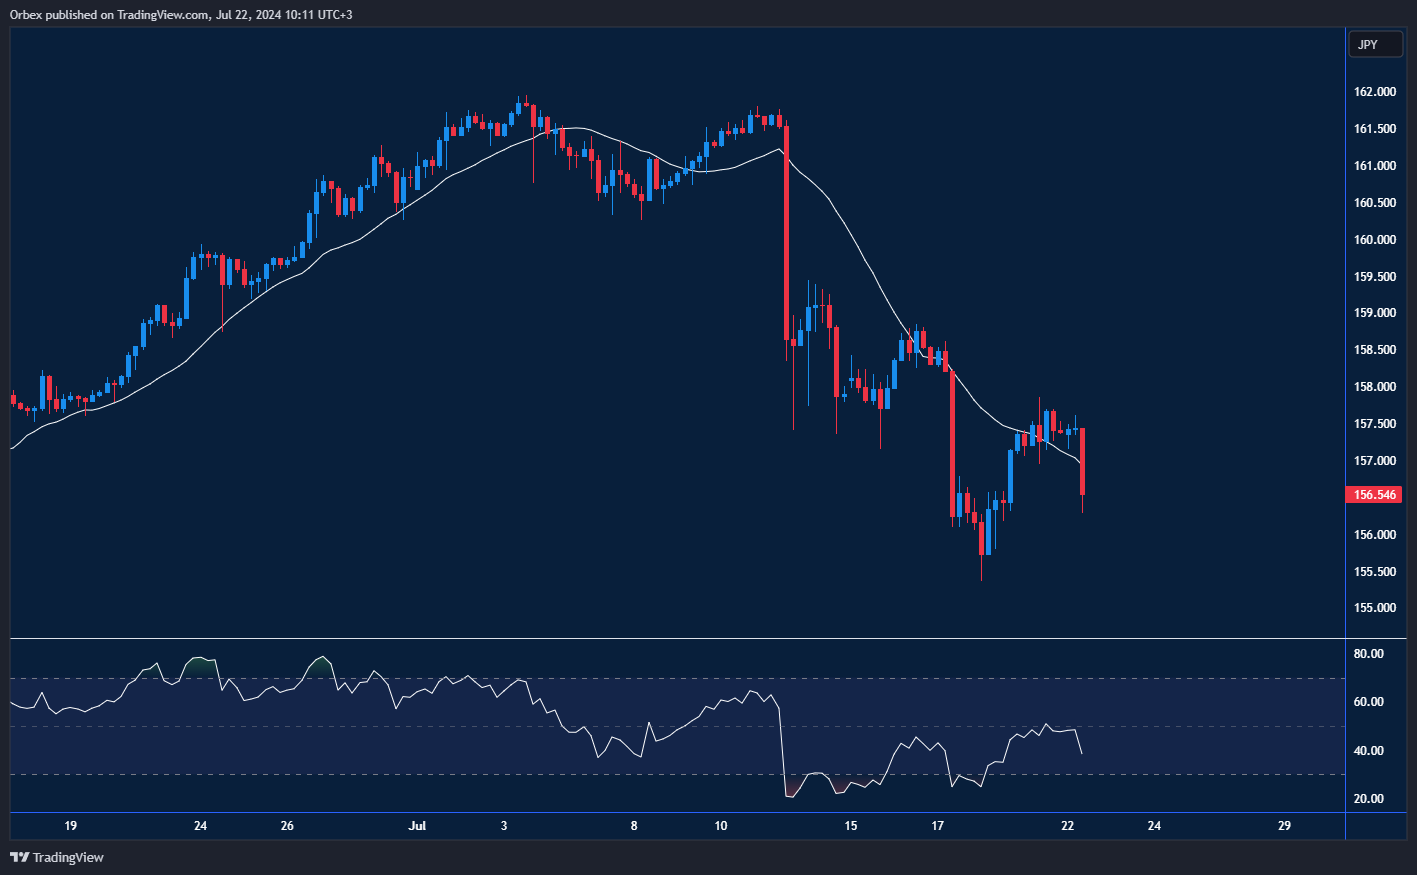Click the Jul label on the time axis
Viewport: 1417px width, 875px height.
click(418, 826)
